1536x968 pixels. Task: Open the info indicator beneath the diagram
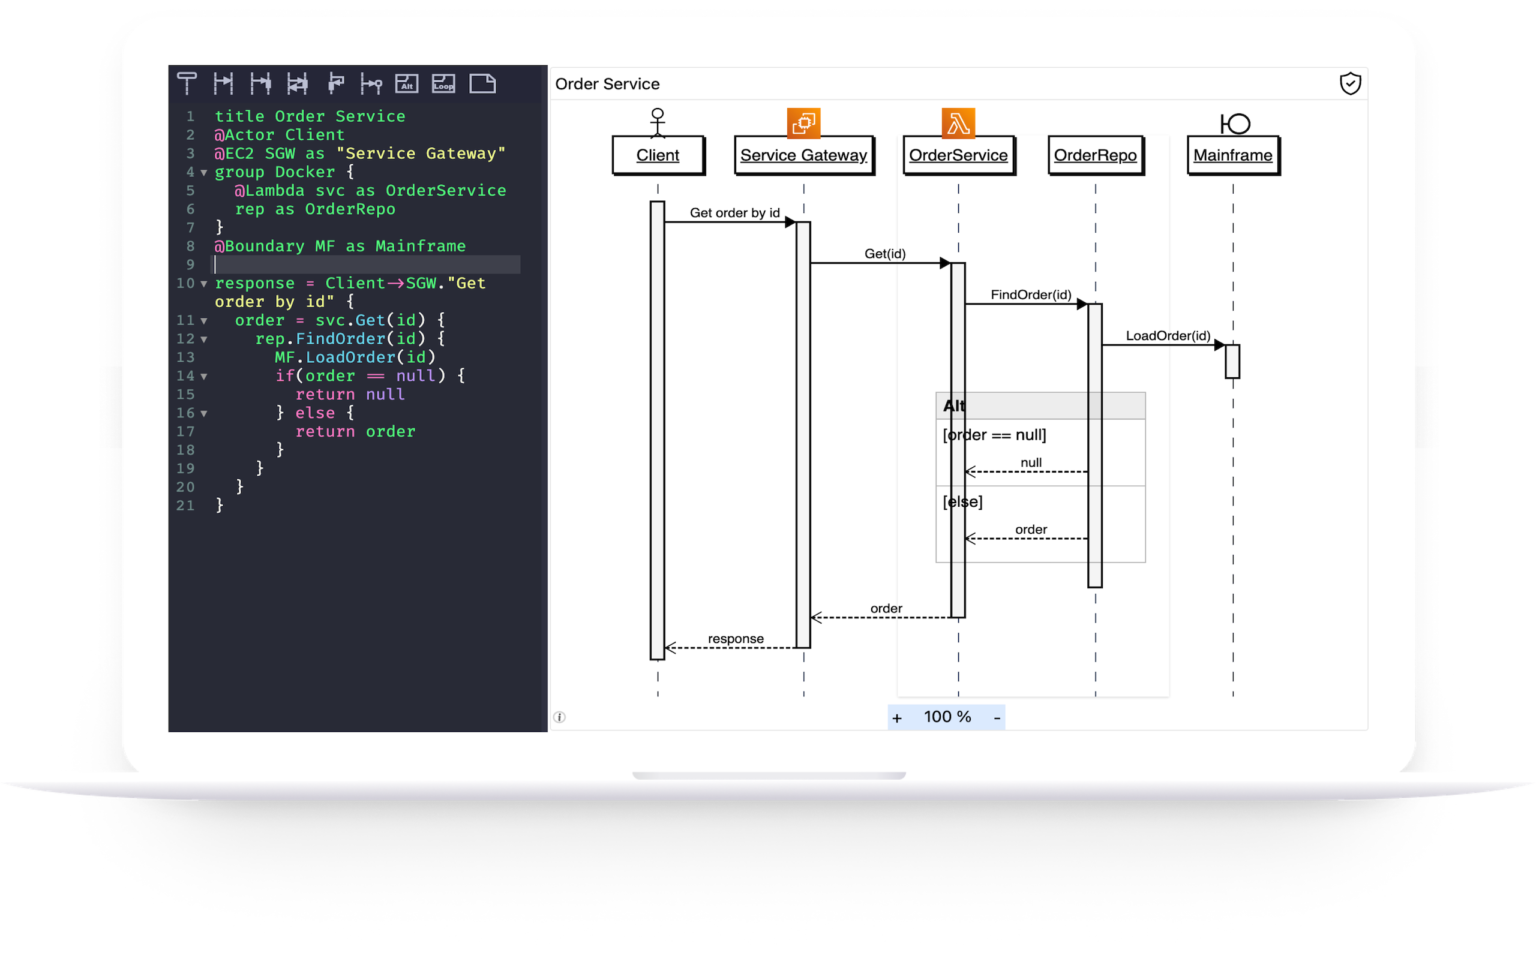(560, 716)
